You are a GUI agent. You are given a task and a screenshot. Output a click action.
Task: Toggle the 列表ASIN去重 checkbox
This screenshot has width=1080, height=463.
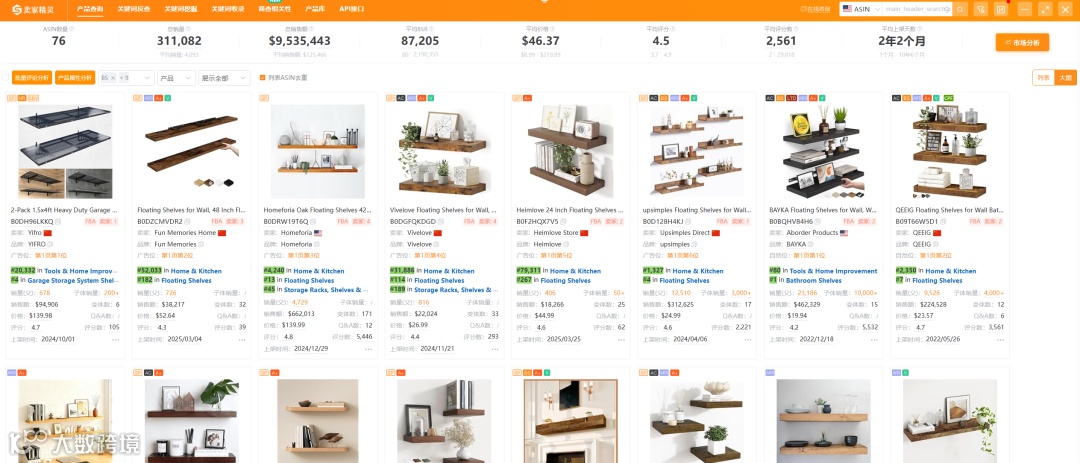(262, 78)
